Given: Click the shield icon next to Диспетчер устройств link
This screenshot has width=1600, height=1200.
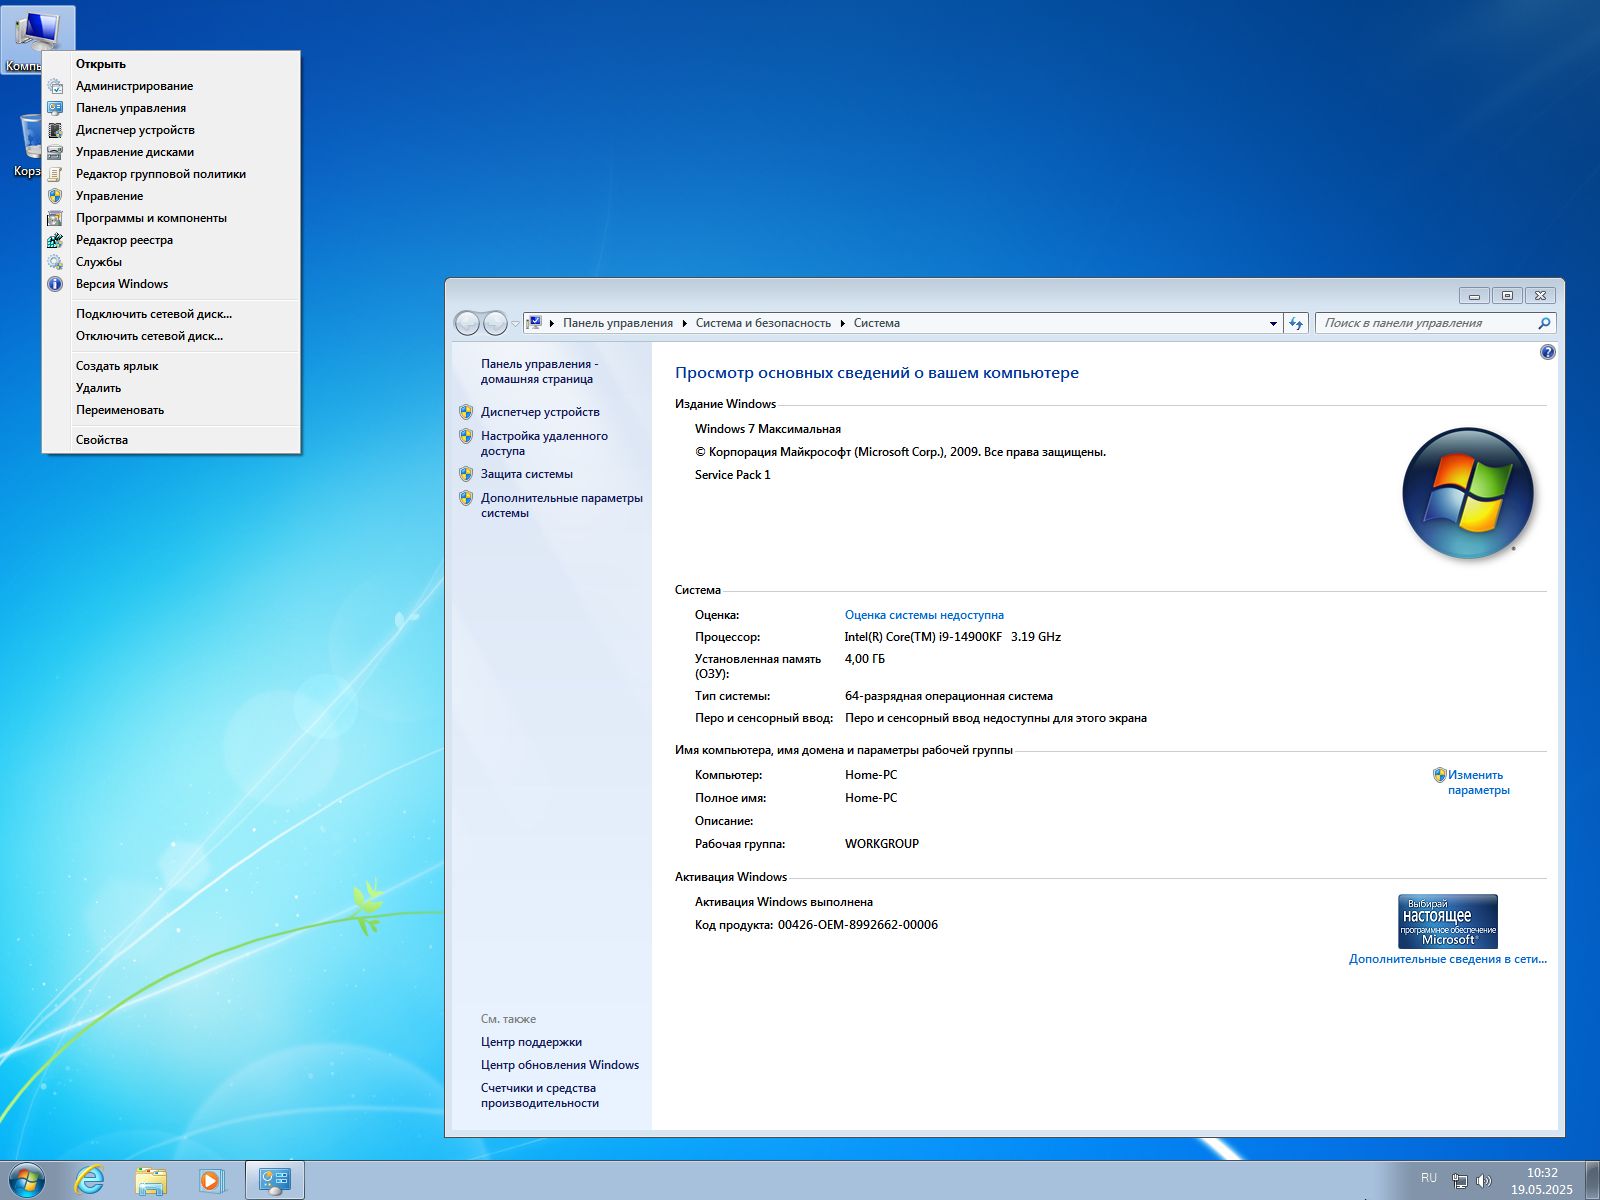Looking at the screenshot, I should point(466,412).
